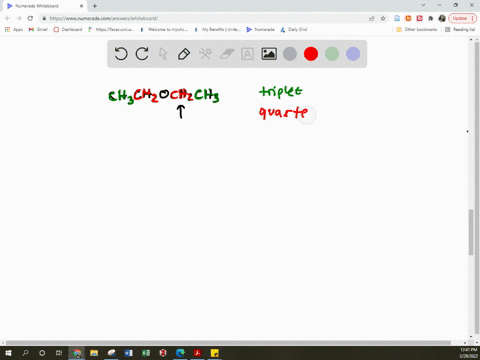Insert an image with picture icon
Viewport: 480px width, 360px height.
click(269, 54)
